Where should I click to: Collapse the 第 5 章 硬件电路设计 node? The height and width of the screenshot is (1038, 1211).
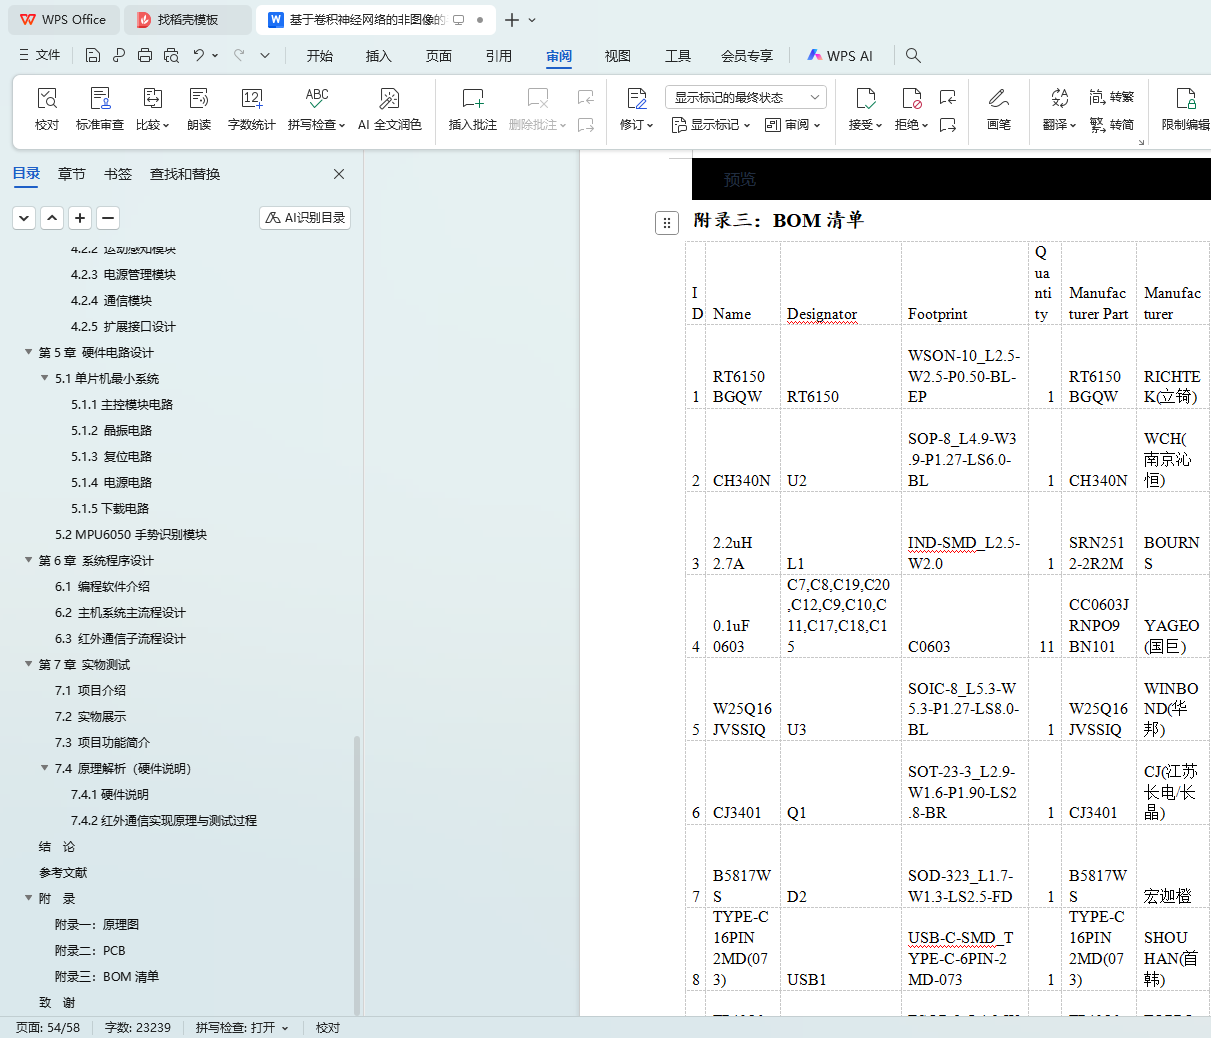(x=28, y=352)
